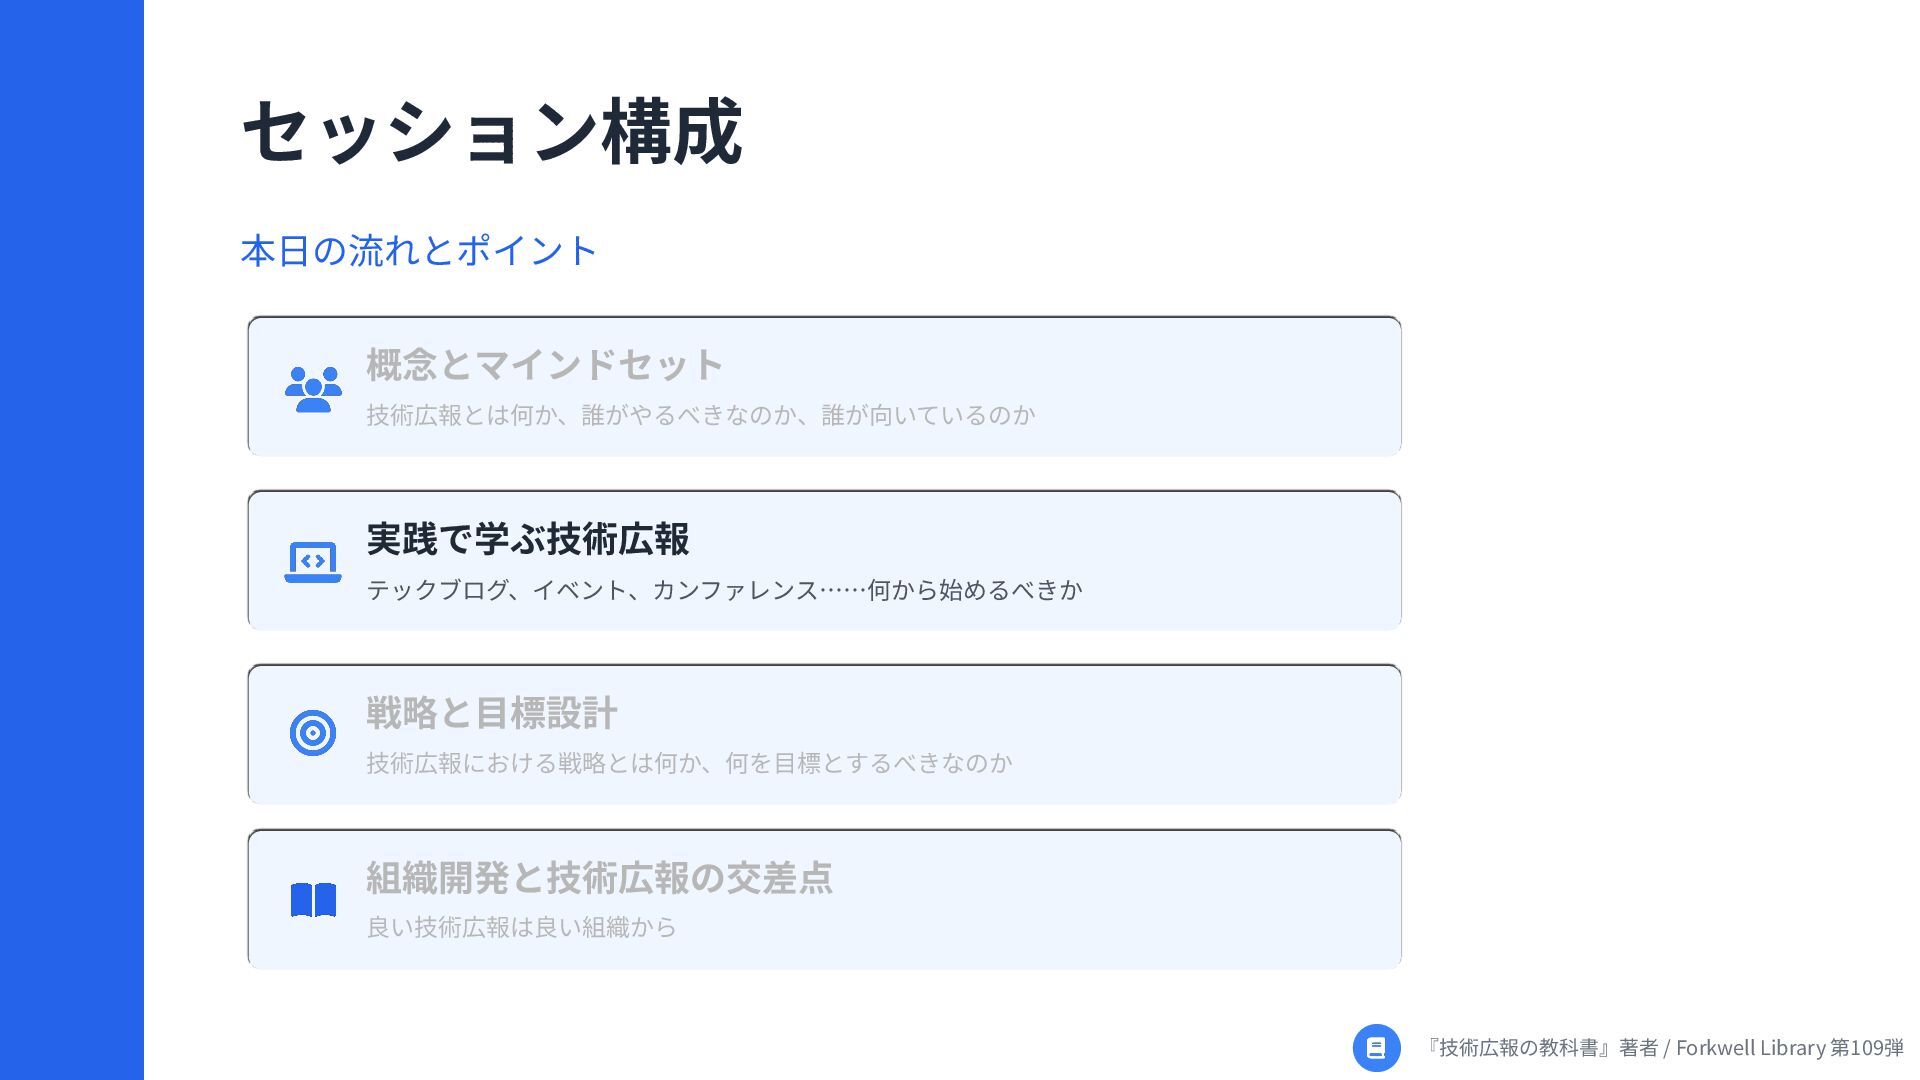Click description starting 技術広報における戦略
Screen dimensions: 1920x1080
pos(689,763)
